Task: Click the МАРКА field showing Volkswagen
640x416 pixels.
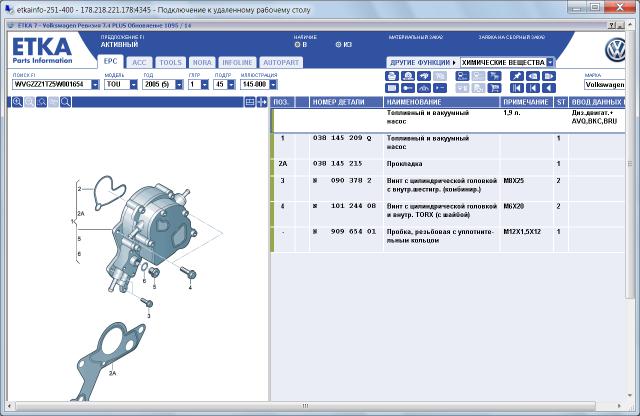Action: click(x=604, y=85)
